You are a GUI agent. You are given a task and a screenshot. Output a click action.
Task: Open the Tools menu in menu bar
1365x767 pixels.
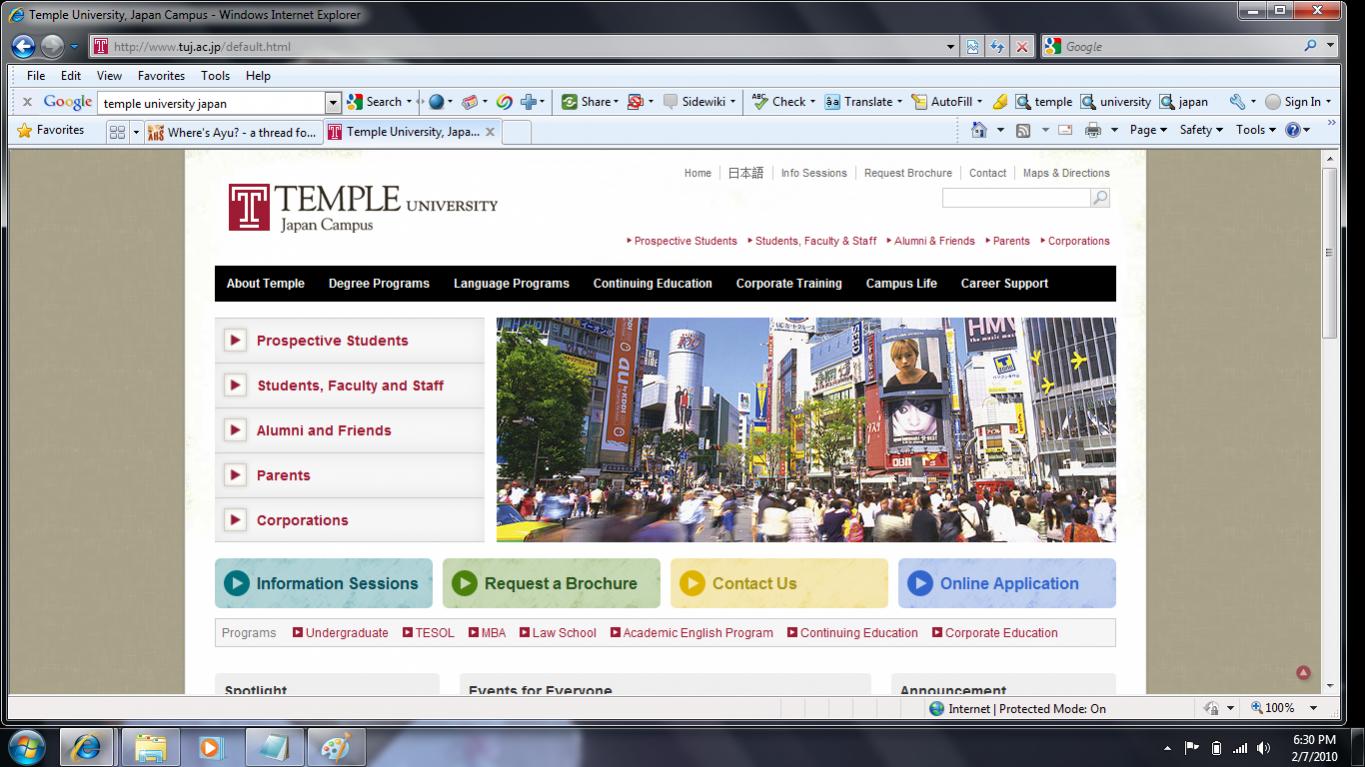[x=215, y=75]
